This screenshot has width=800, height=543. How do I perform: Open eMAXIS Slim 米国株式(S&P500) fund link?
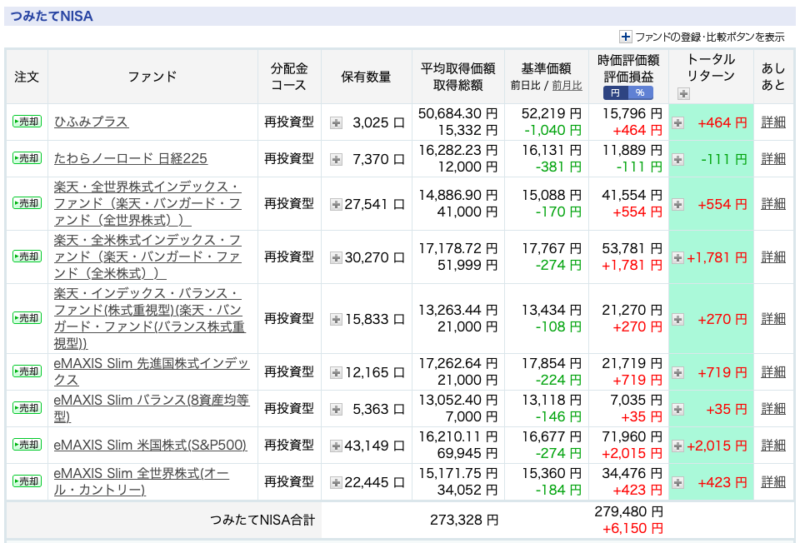(x=150, y=445)
